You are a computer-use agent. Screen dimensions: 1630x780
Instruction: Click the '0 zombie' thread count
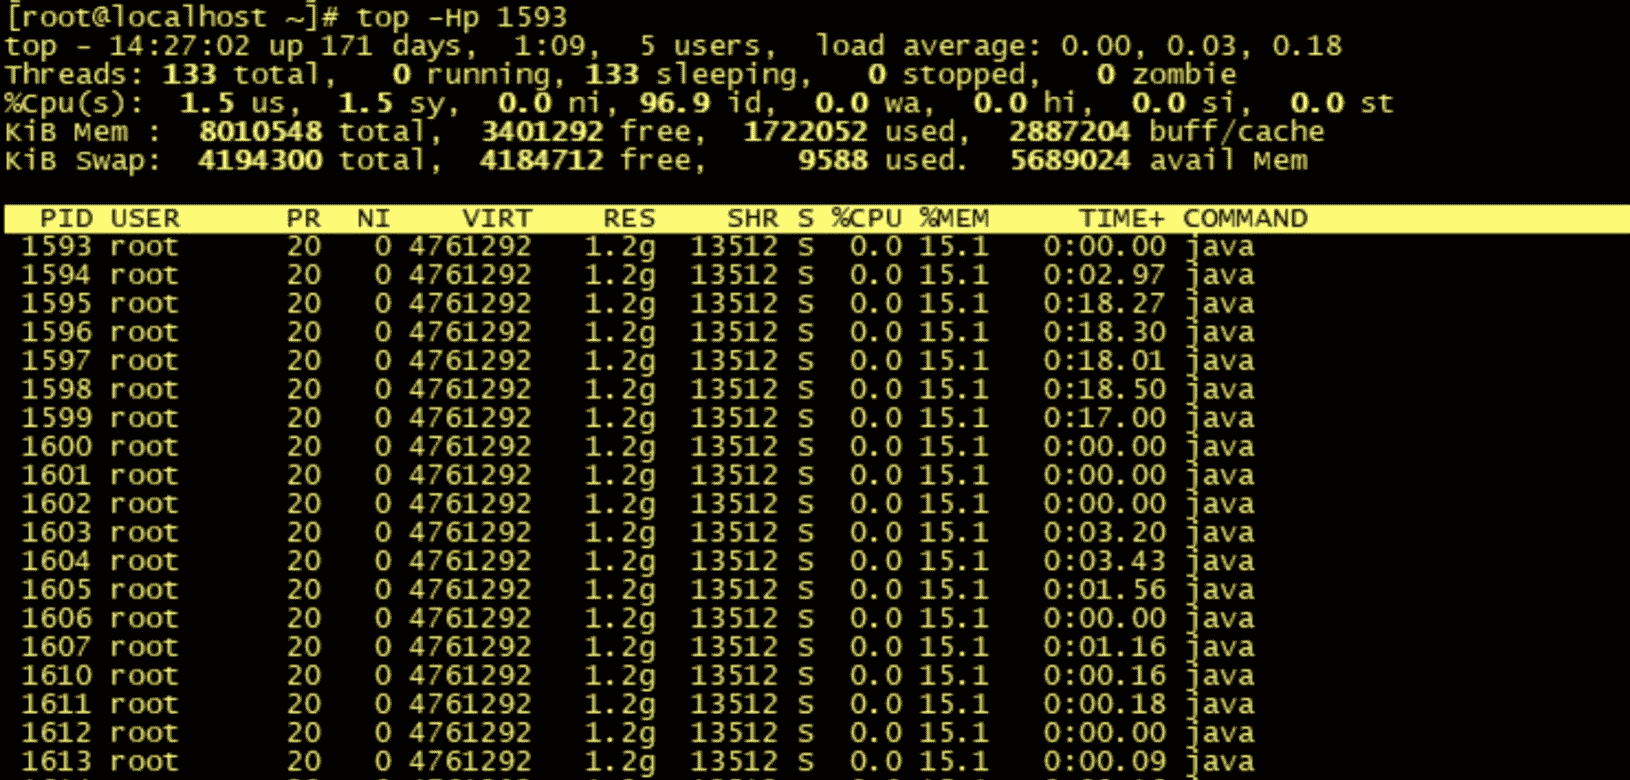click(x=1166, y=75)
